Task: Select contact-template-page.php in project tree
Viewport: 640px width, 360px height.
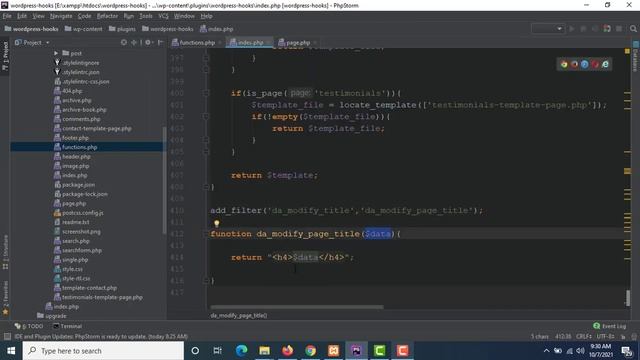Action: (x=97, y=128)
